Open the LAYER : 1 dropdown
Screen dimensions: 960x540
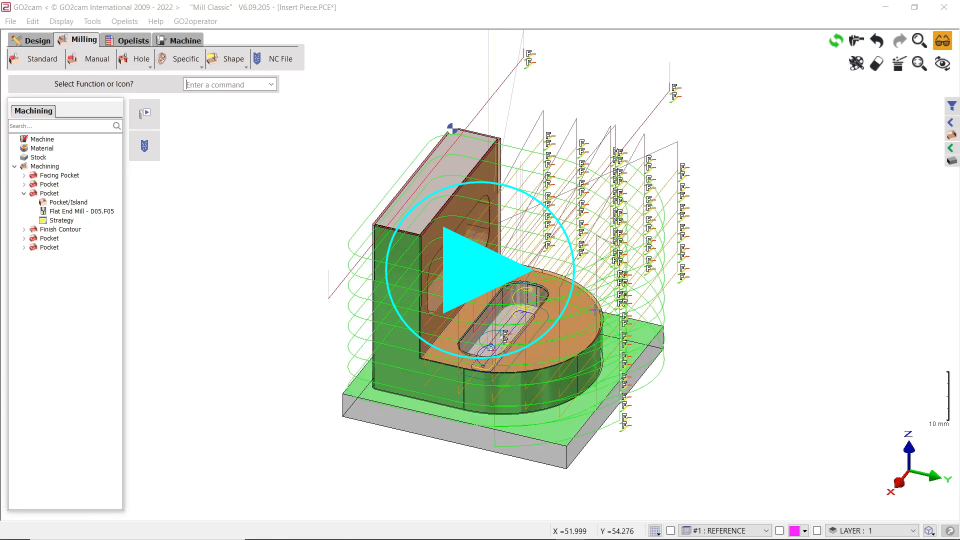click(871, 530)
